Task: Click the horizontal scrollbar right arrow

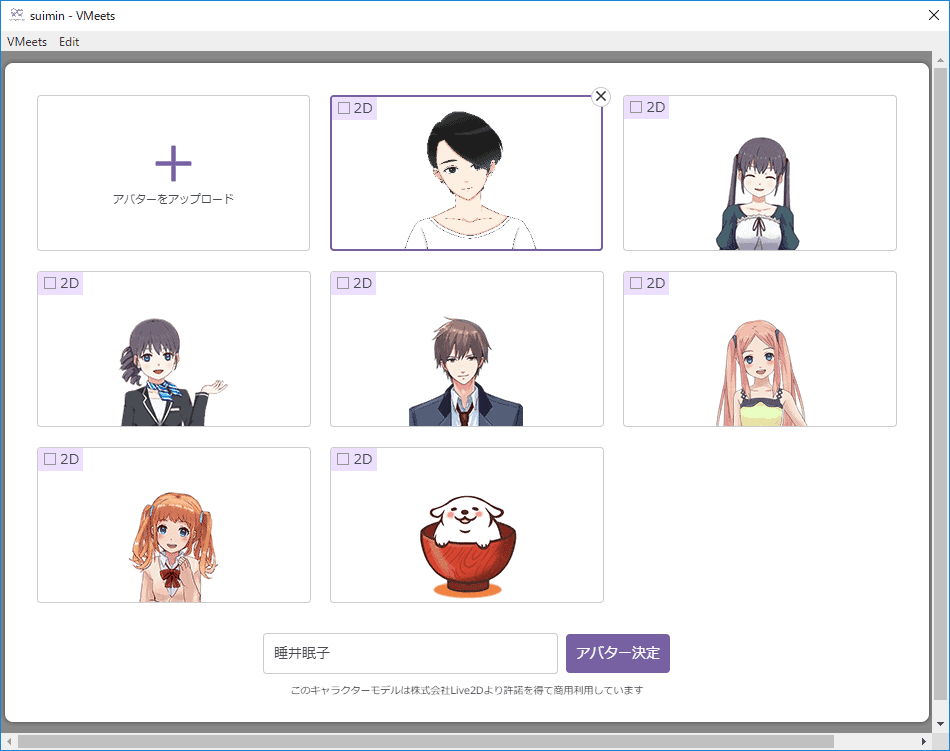Action: tap(924, 741)
